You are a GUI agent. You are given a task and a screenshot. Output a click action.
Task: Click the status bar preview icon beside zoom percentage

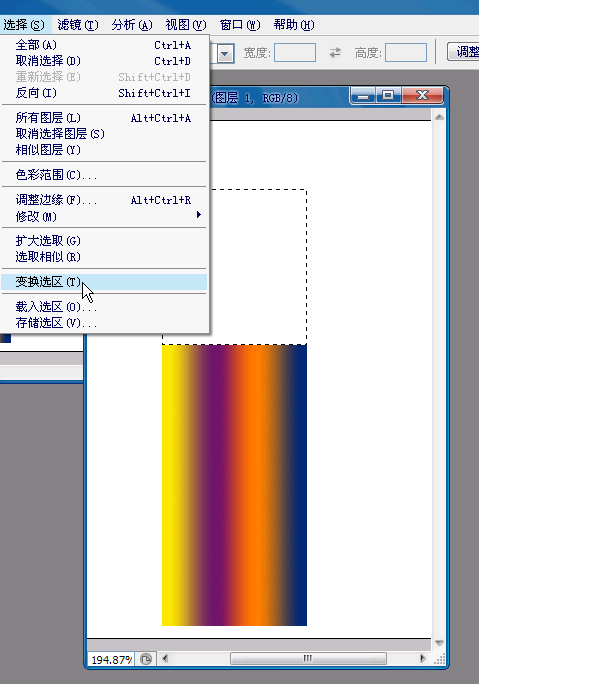[146, 659]
